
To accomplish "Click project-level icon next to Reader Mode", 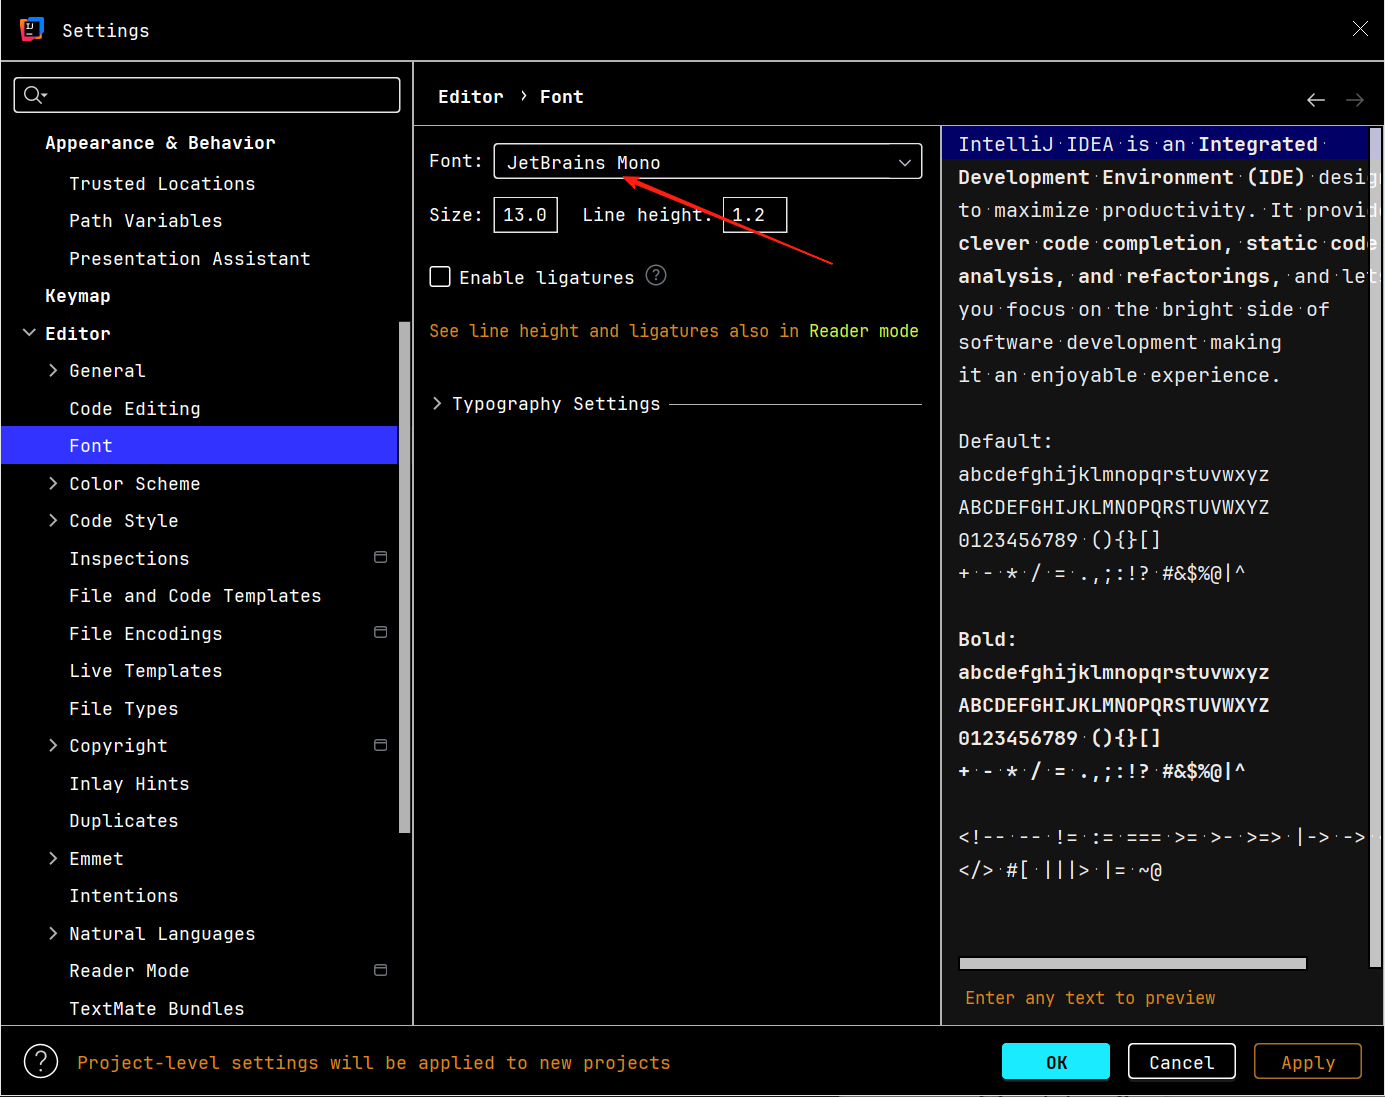I will [380, 970].
